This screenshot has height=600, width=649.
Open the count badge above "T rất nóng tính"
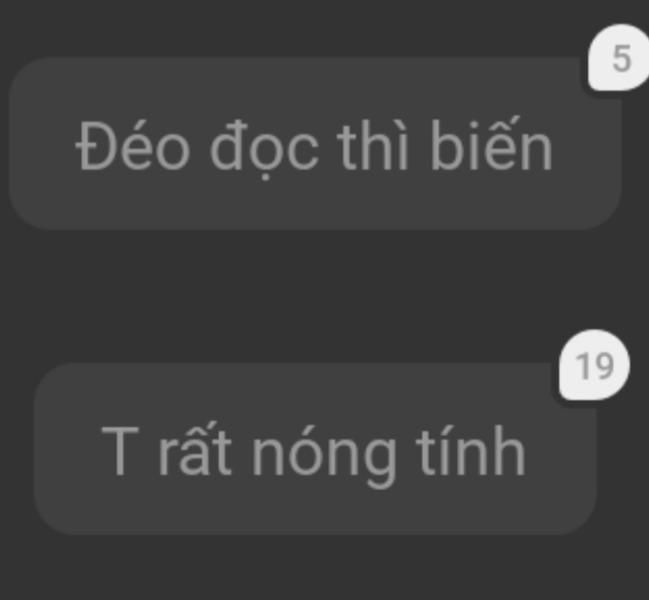pyautogui.click(x=594, y=365)
